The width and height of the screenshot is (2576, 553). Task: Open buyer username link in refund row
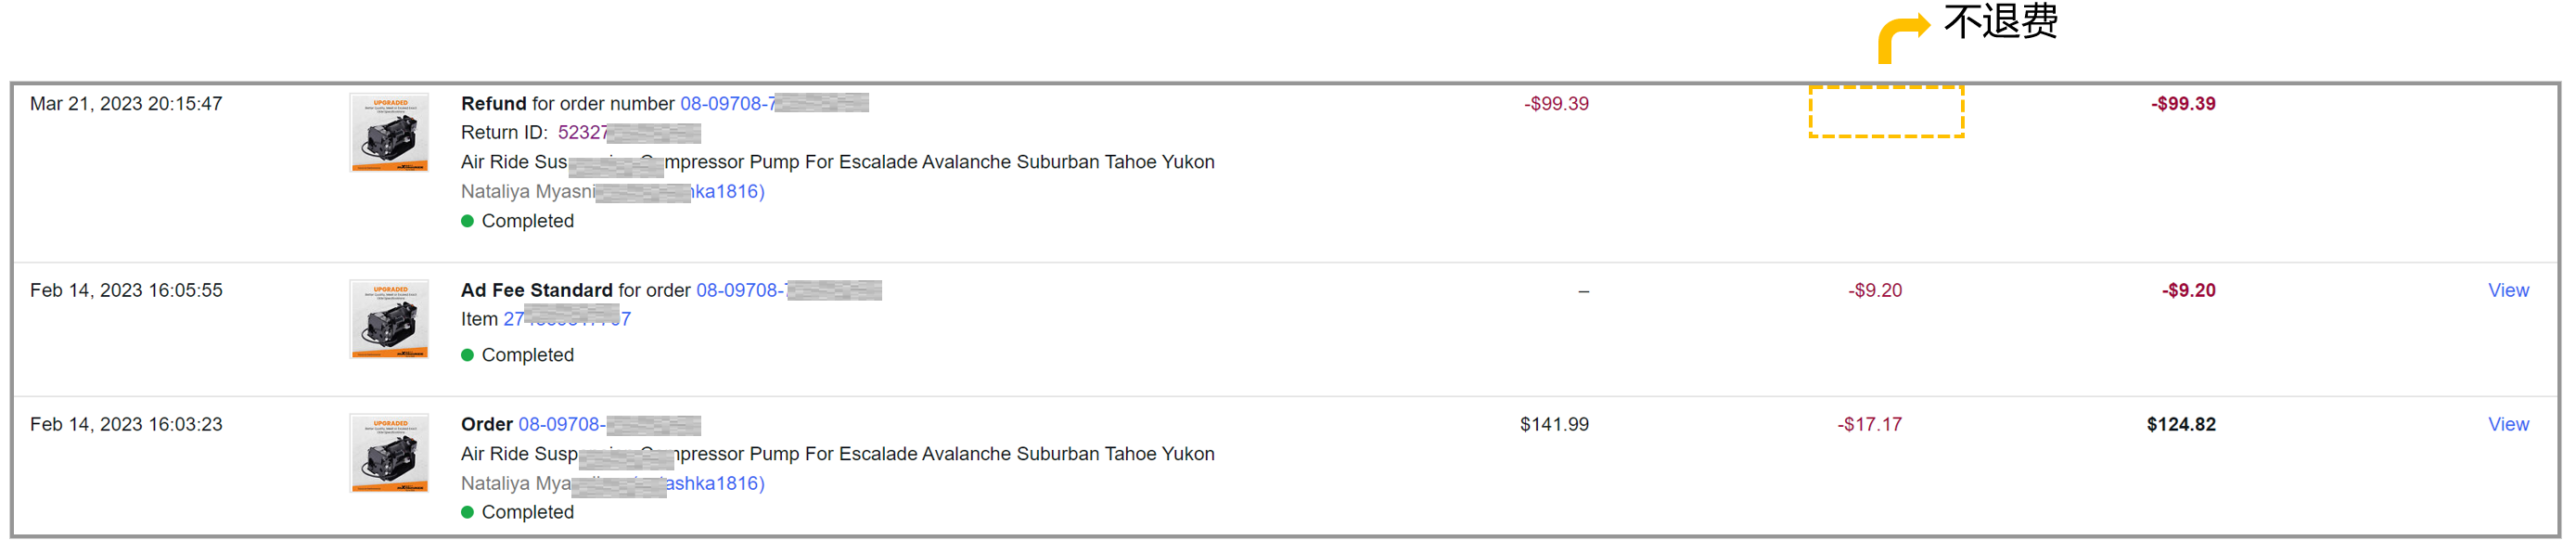click(727, 191)
